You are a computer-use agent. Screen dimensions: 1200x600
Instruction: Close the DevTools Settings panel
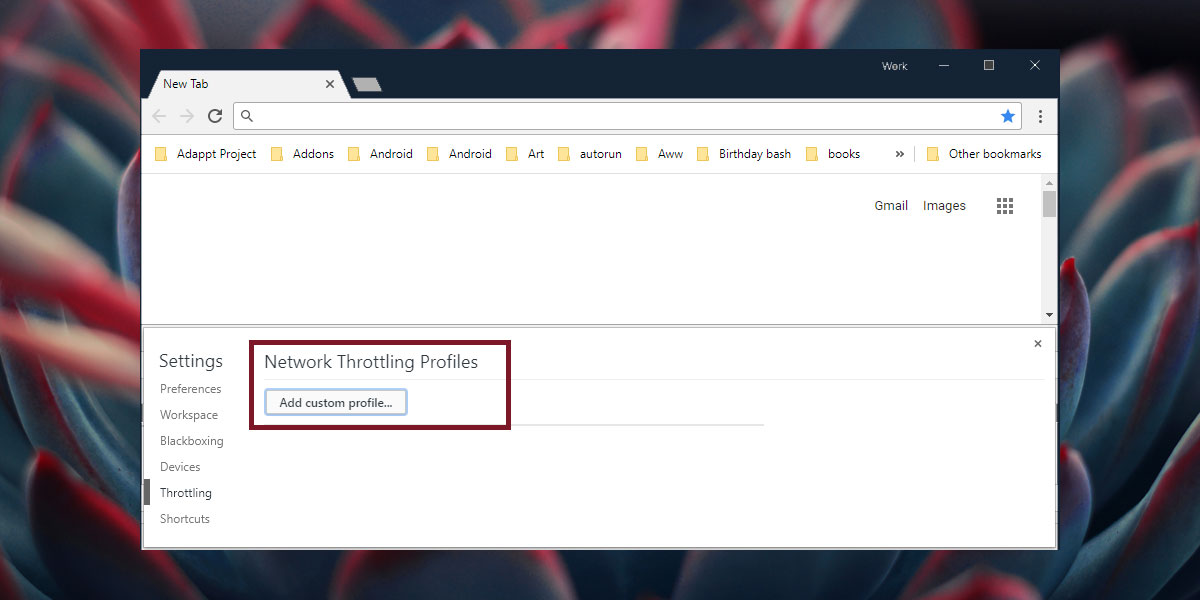point(1037,343)
